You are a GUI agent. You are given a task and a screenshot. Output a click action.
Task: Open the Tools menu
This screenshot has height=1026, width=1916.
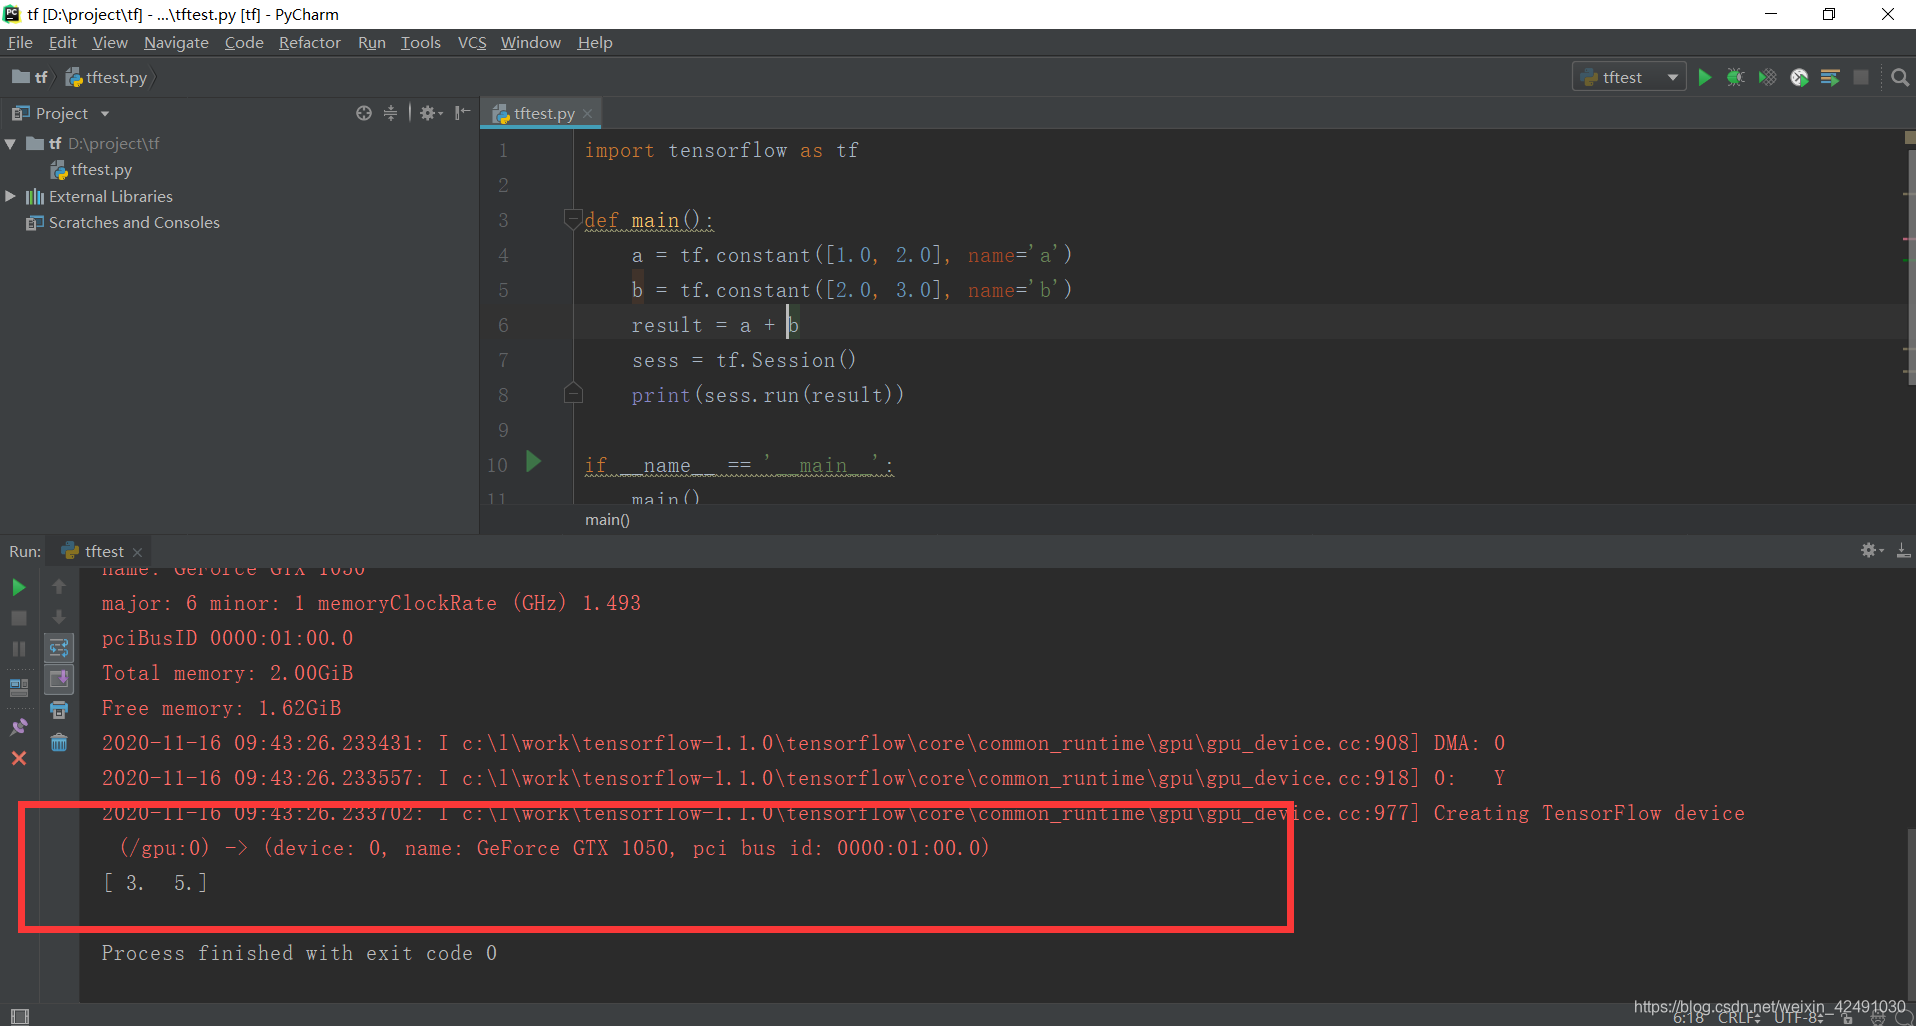tap(421, 42)
